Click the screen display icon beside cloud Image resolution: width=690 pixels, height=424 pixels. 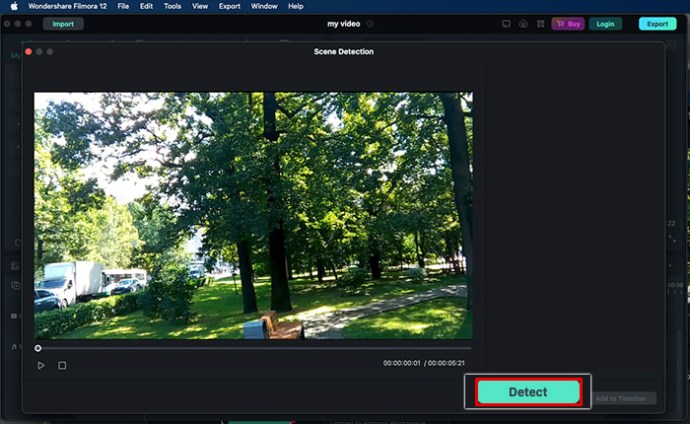pos(506,23)
